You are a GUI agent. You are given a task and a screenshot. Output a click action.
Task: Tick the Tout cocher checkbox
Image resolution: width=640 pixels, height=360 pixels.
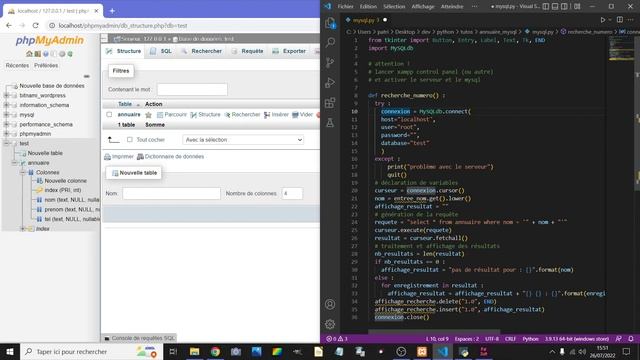coord(129,140)
